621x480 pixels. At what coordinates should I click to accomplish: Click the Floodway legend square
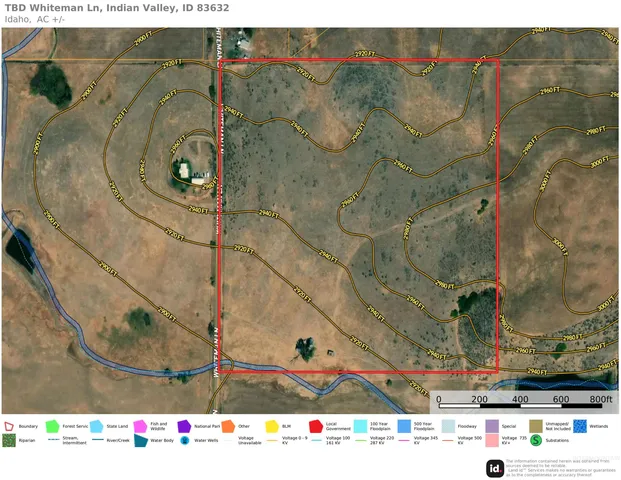pos(448,426)
